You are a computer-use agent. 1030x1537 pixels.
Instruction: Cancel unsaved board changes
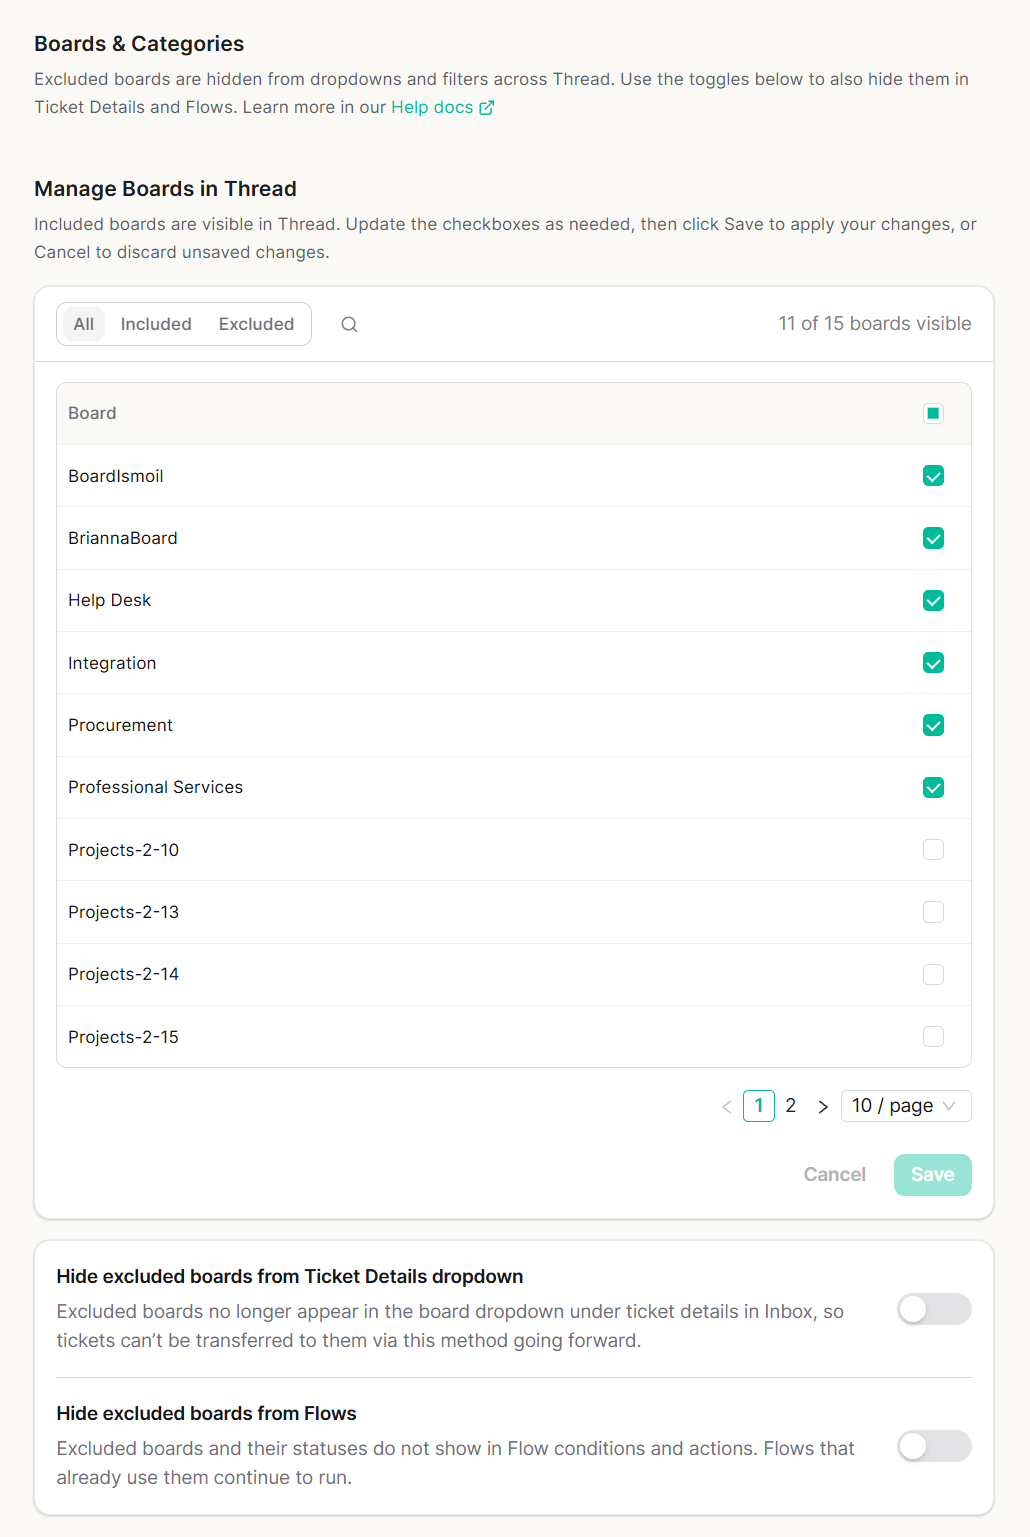(835, 1175)
